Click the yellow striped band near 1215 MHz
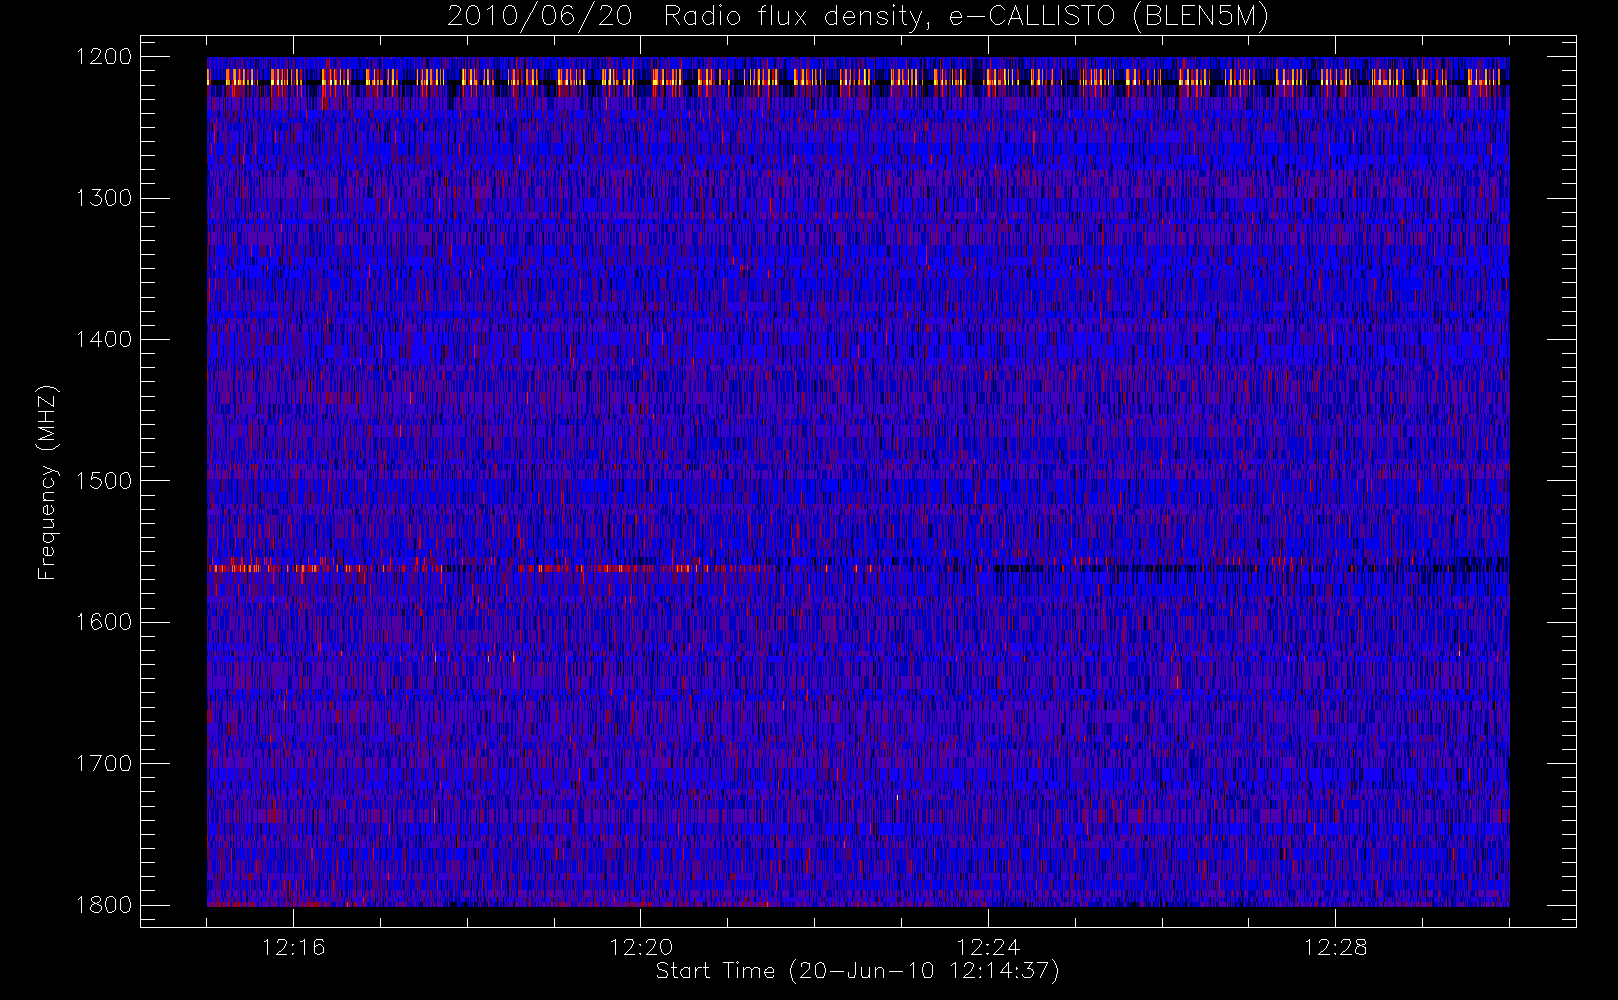This screenshot has width=1618, height=1000. [858, 76]
